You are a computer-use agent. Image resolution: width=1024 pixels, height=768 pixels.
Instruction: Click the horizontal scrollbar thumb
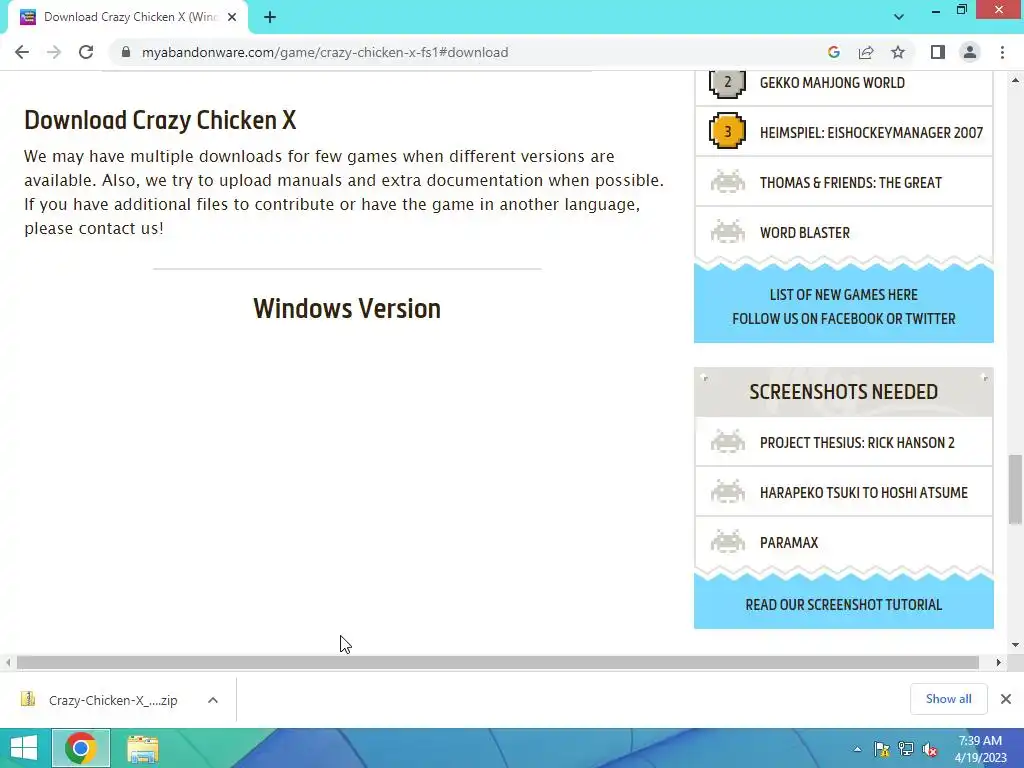tap(498, 663)
